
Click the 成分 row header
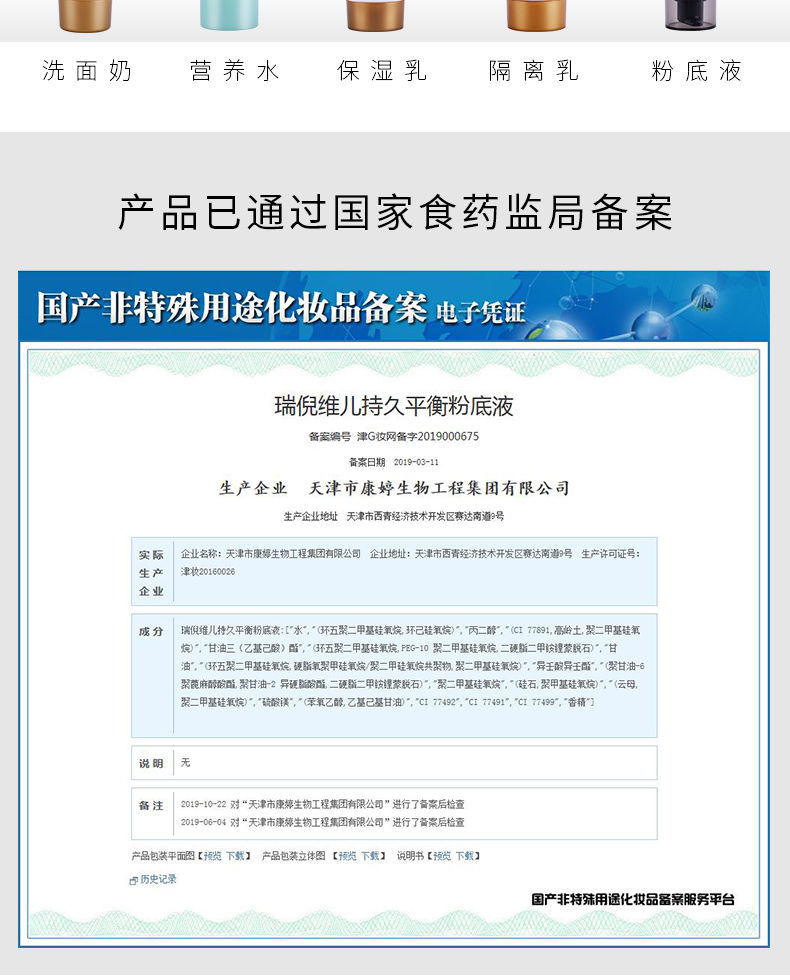click(x=151, y=631)
